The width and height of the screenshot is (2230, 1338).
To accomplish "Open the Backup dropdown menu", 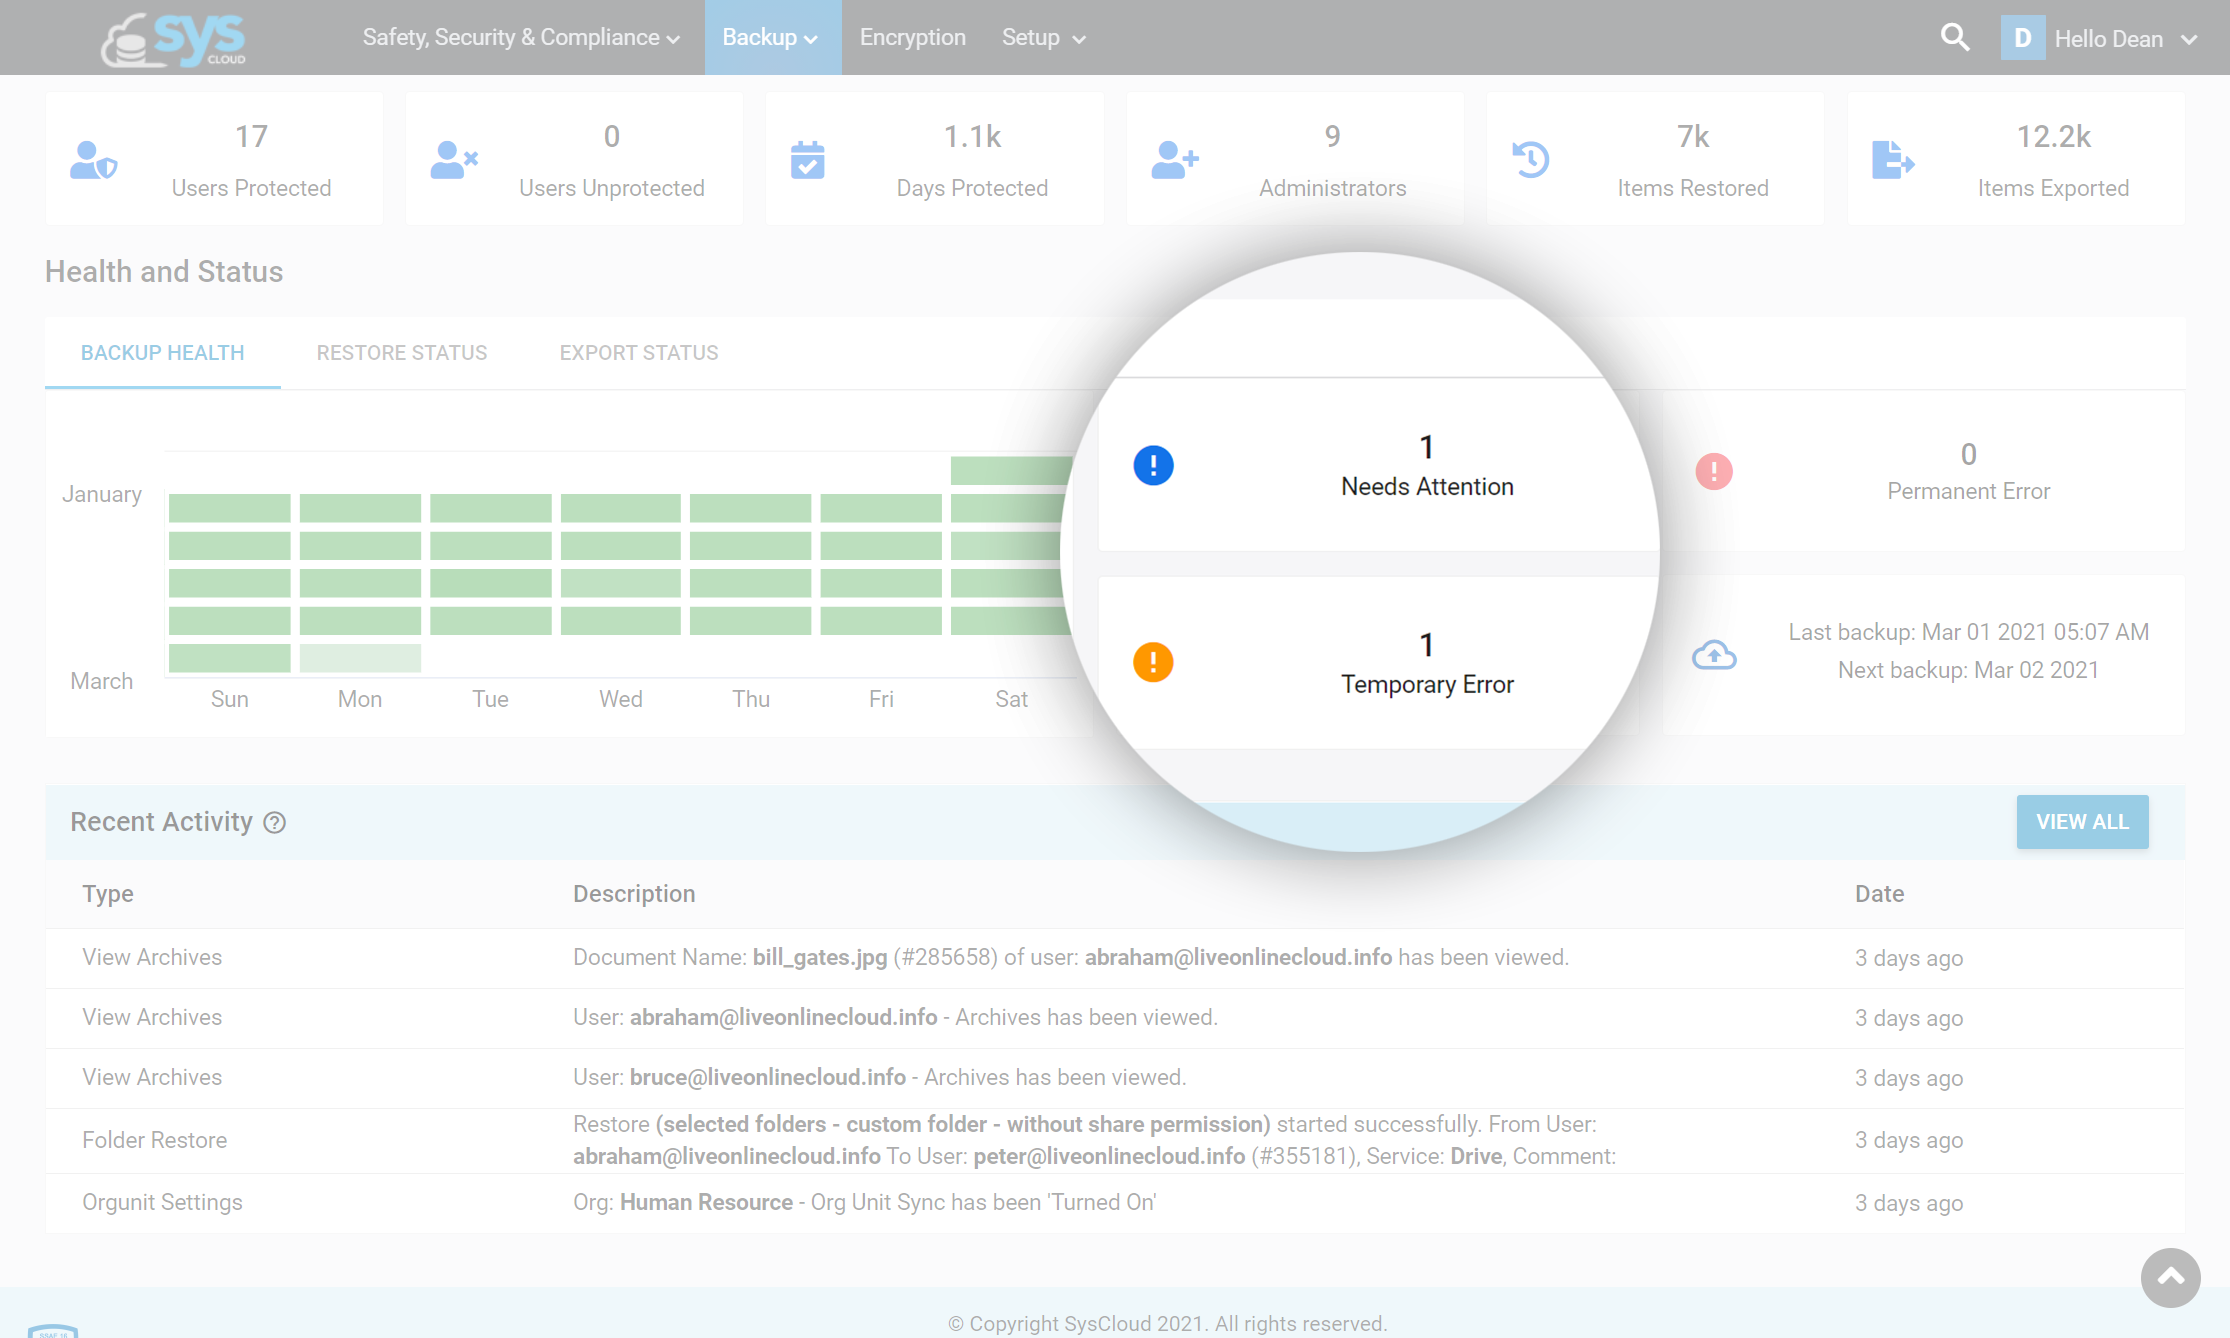I will coord(771,38).
